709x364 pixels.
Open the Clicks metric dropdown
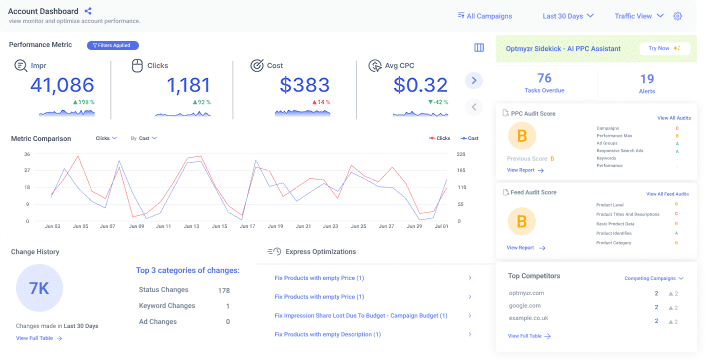[106, 138]
